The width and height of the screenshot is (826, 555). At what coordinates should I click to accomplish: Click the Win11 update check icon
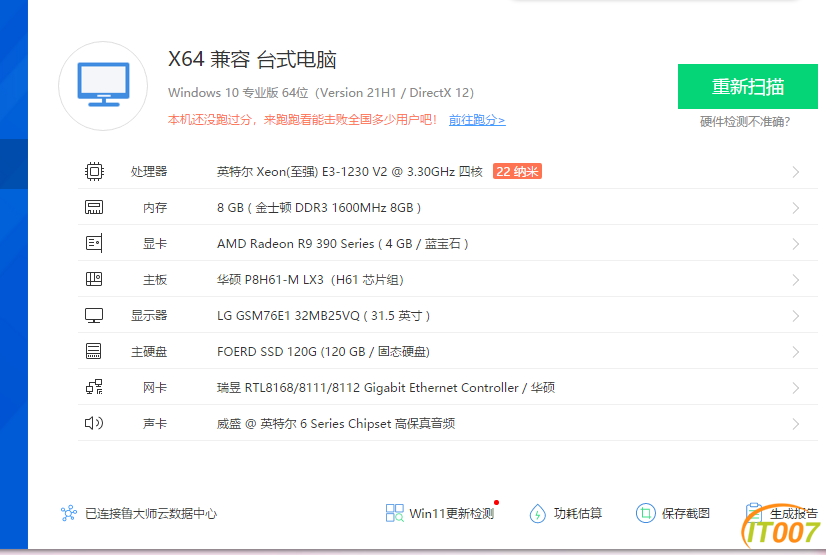tap(395, 513)
